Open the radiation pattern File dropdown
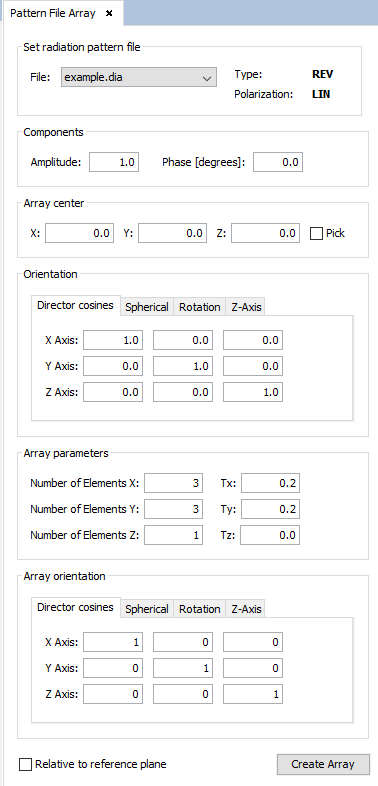378x786 pixels. pos(139,78)
